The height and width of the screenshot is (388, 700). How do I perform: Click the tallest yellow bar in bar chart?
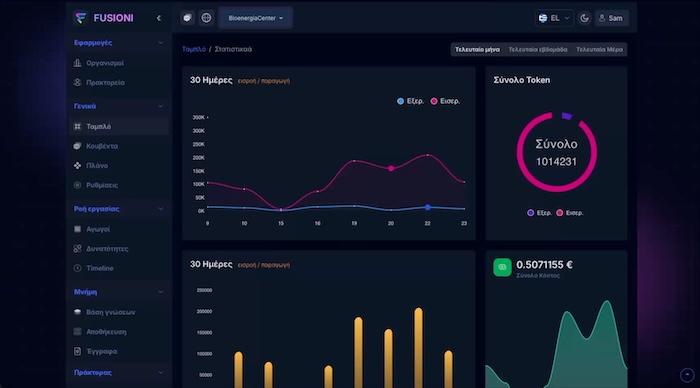tap(418, 348)
